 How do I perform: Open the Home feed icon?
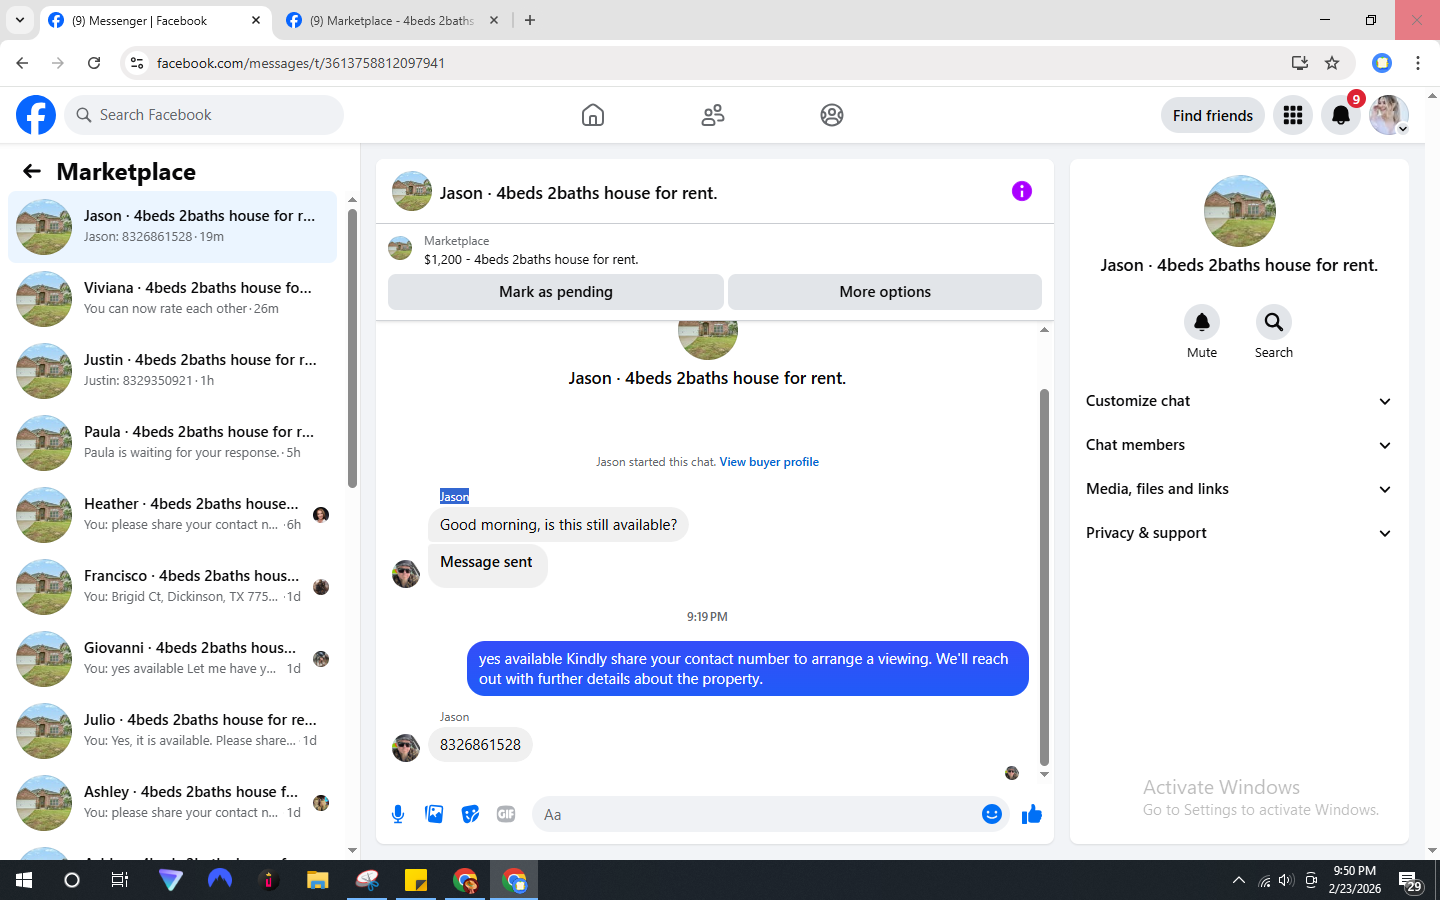pos(593,115)
